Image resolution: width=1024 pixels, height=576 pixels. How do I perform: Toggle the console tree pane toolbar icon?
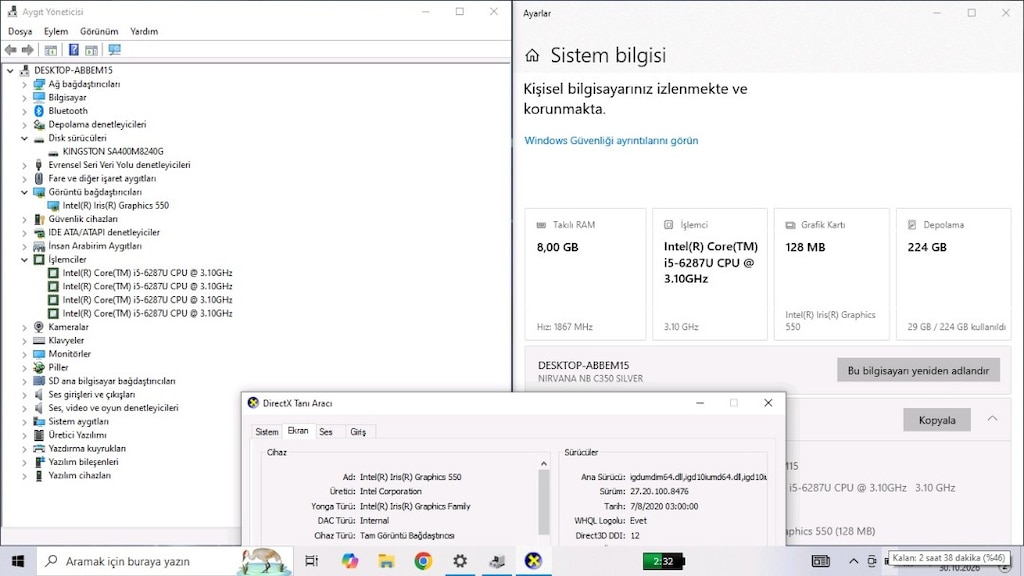pyautogui.click(x=50, y=50)
